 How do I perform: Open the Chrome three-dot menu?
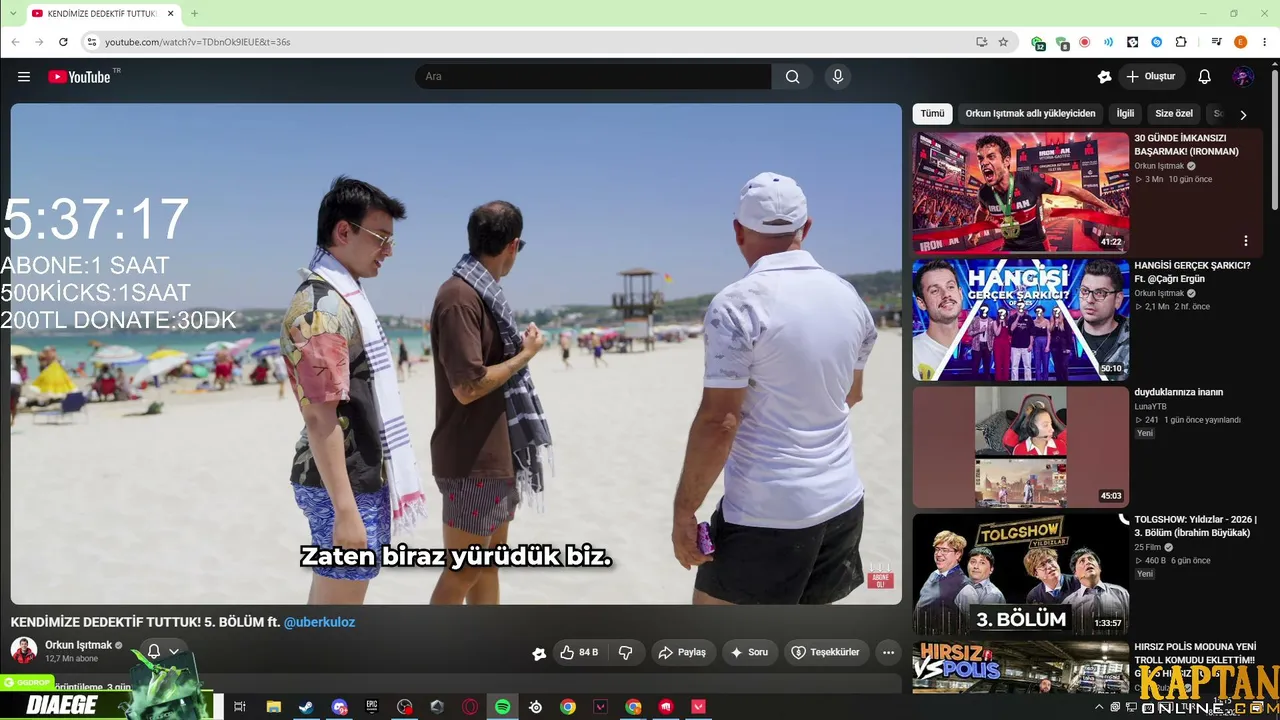point(1264,42)
